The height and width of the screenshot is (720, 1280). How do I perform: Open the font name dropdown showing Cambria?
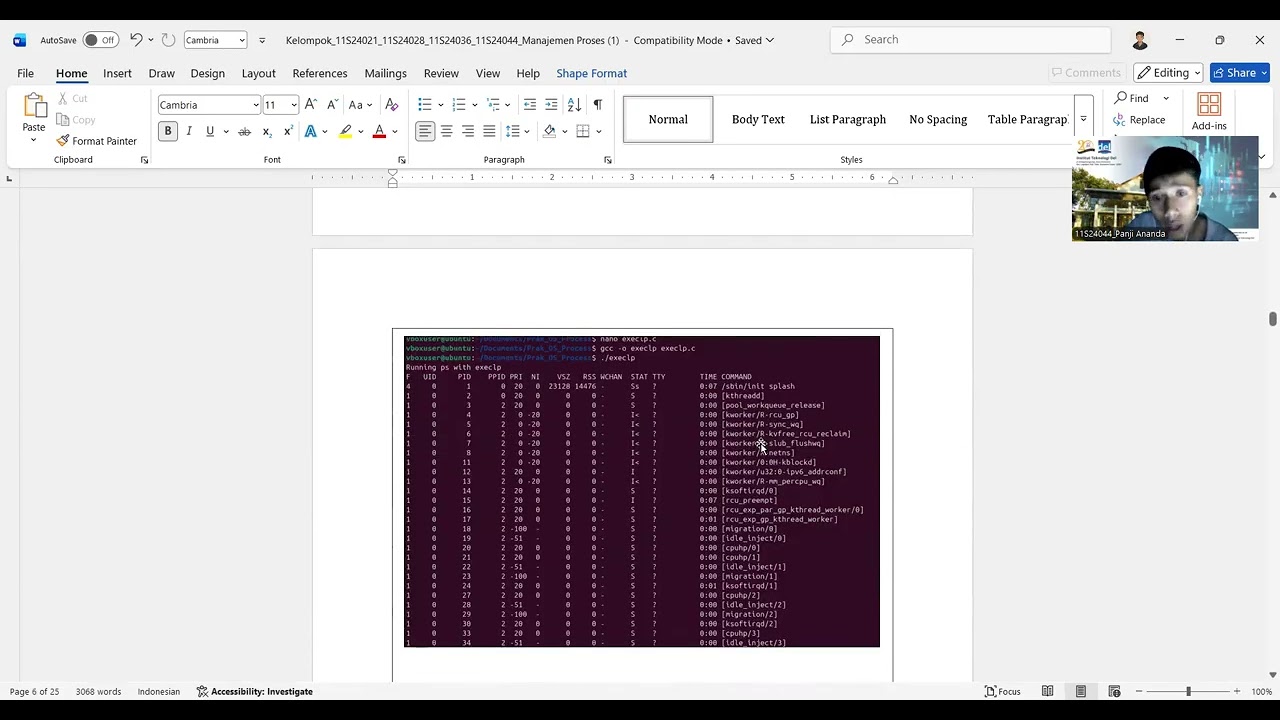pyautogui.click(x=256, y=105)
